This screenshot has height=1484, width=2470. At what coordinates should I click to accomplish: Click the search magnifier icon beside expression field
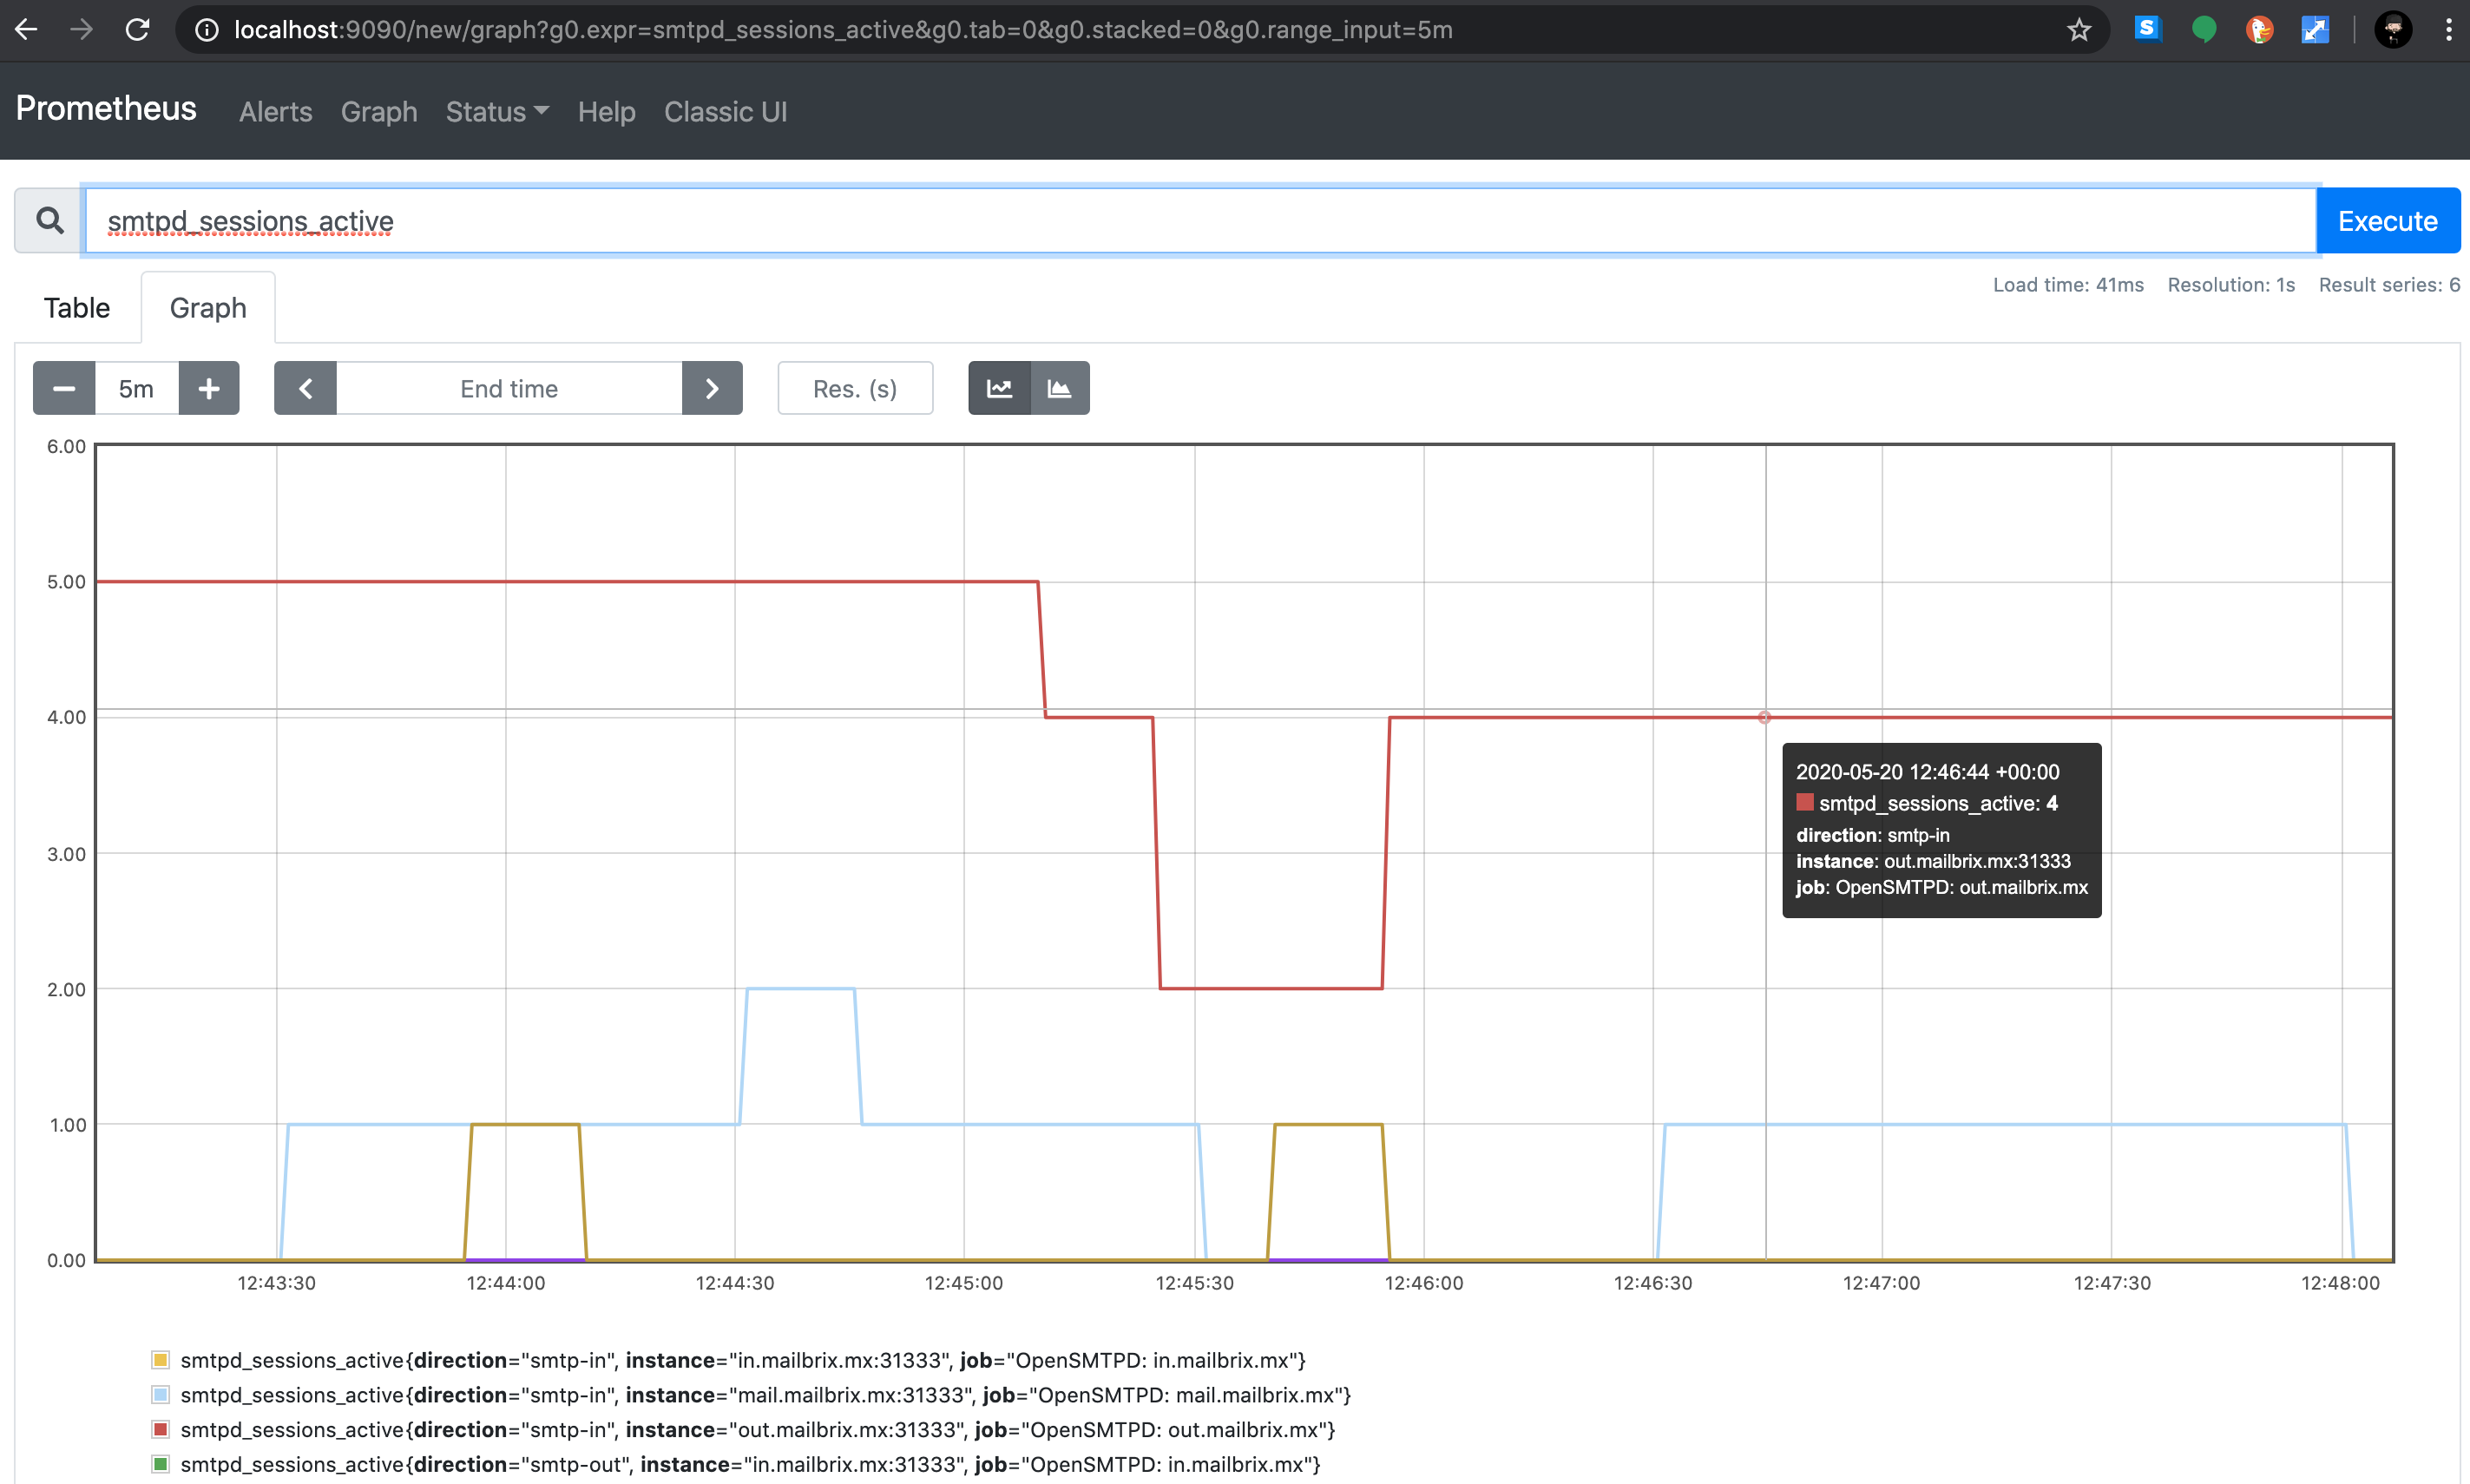point(47,220)
